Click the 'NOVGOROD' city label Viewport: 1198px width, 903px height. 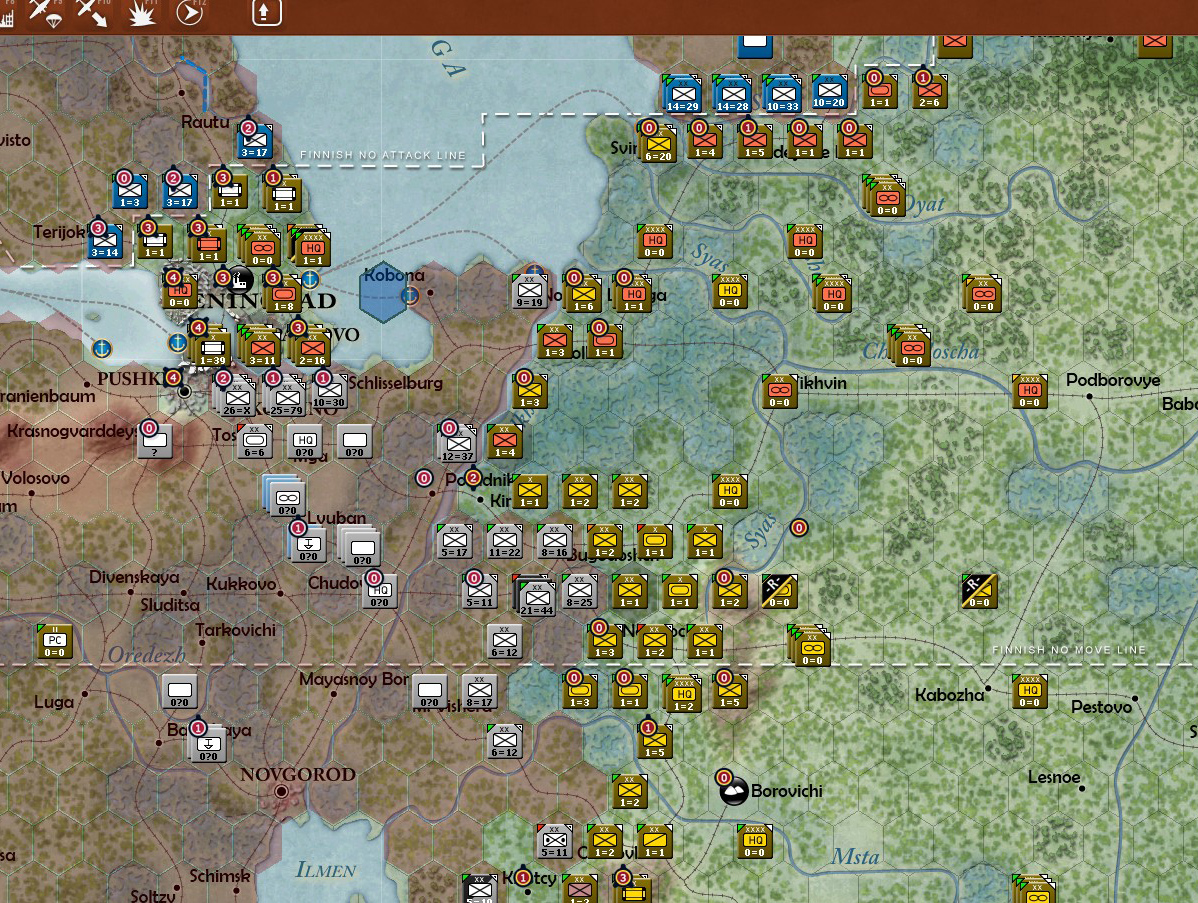(x=298, y=774)
